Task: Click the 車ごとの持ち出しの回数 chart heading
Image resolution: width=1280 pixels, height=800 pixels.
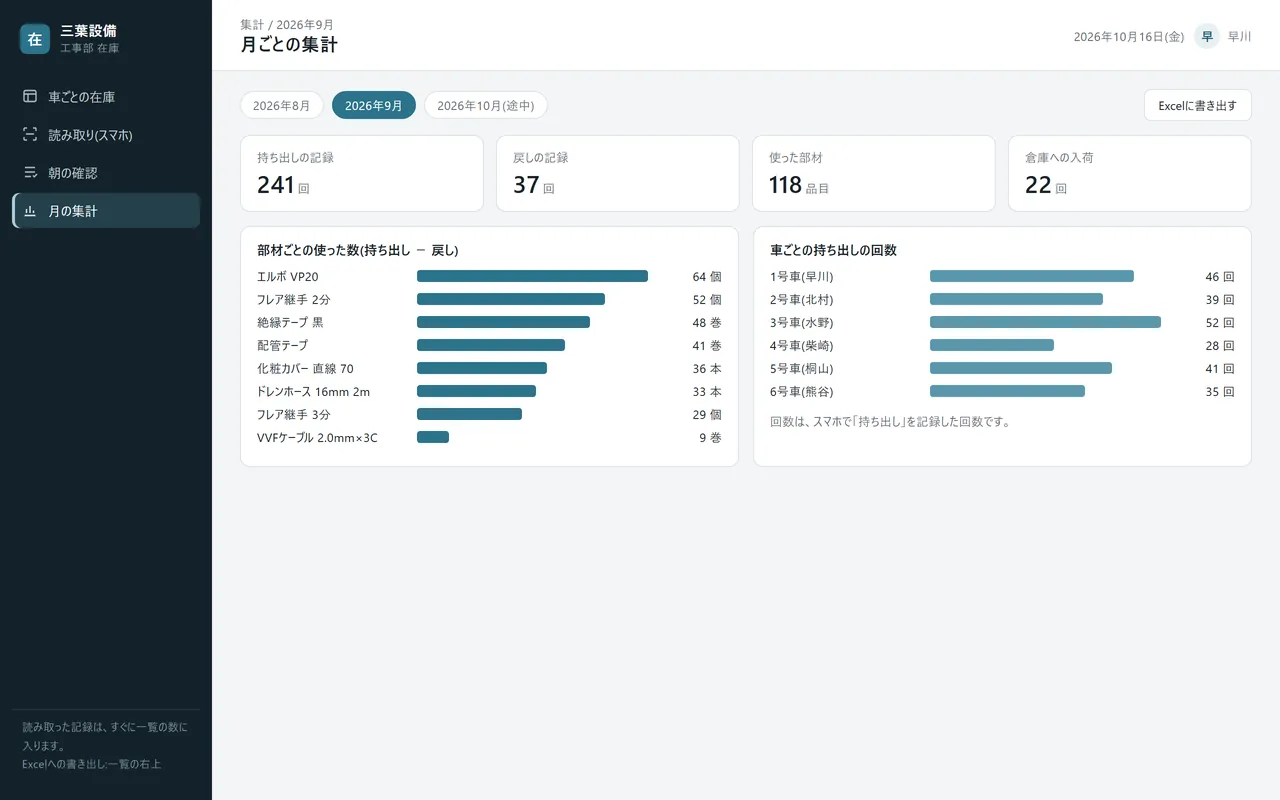Action: 834,250
